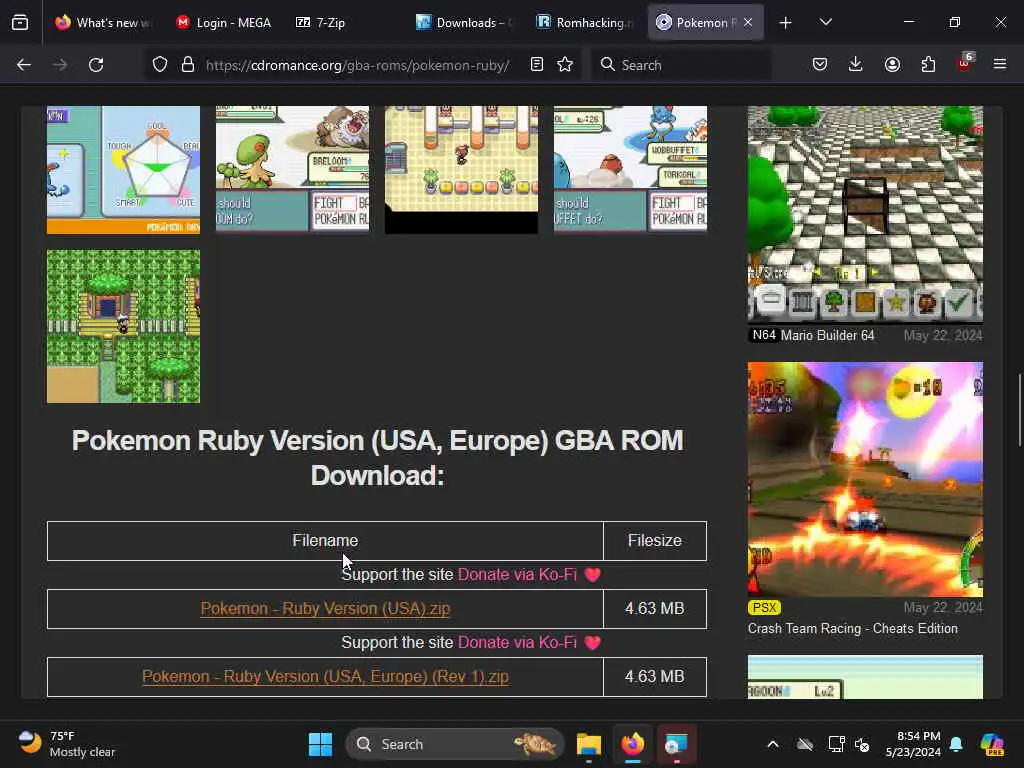
Task: Switch to 7-Zip tab
Action: [x=344, y=23]
